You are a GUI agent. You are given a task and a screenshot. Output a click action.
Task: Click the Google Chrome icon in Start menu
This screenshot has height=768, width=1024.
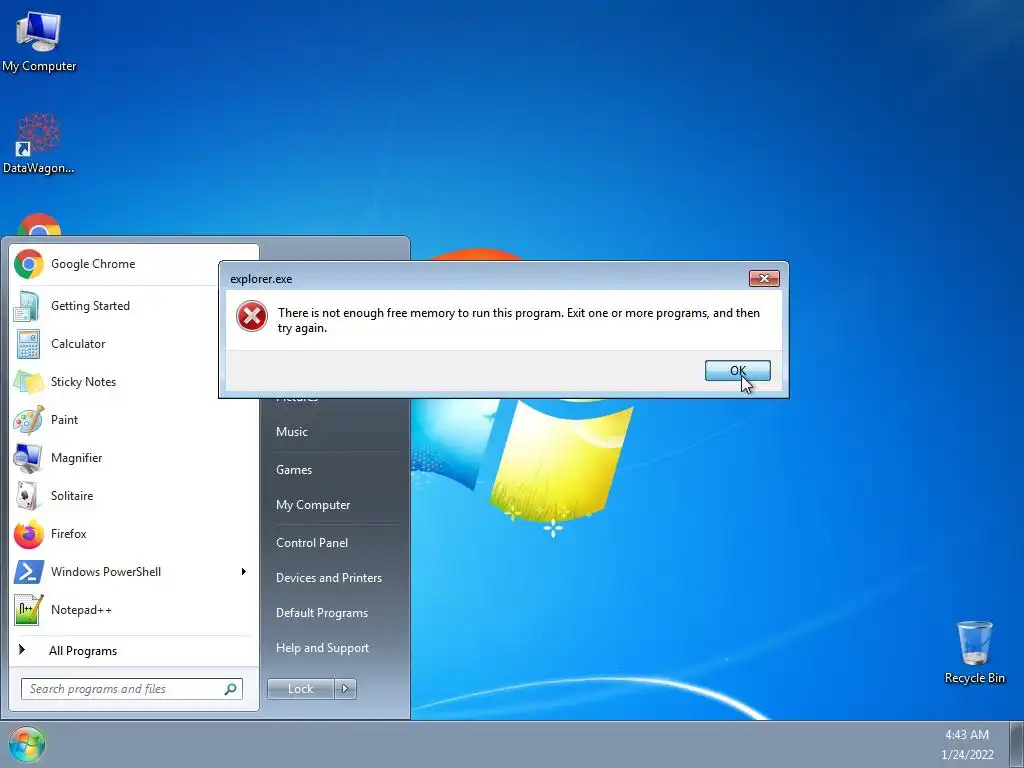(x=28, y=264)
